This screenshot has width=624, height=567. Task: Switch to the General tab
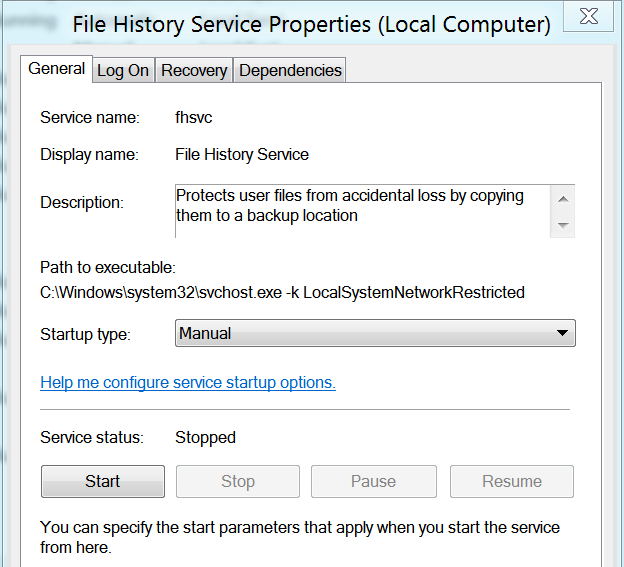pyautogui.click(x=57, y=69)
